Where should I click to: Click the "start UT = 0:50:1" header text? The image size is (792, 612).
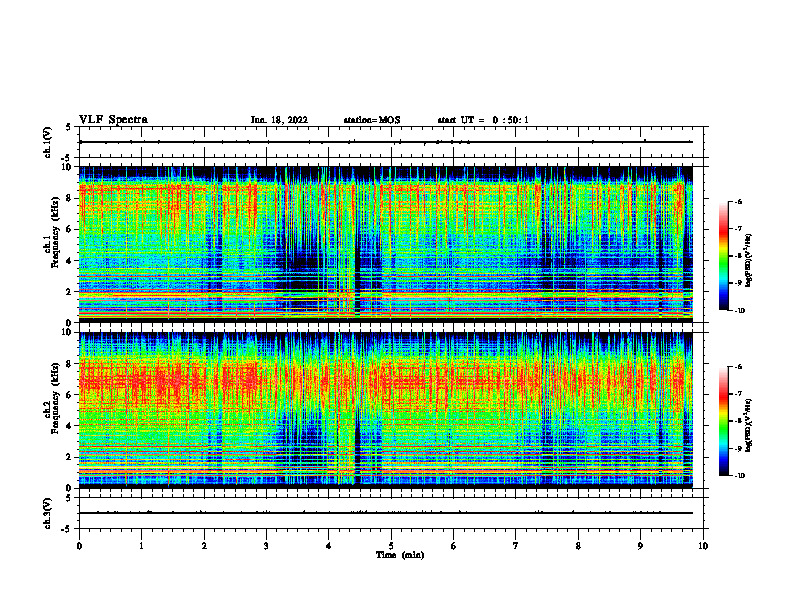pos(483,120)
